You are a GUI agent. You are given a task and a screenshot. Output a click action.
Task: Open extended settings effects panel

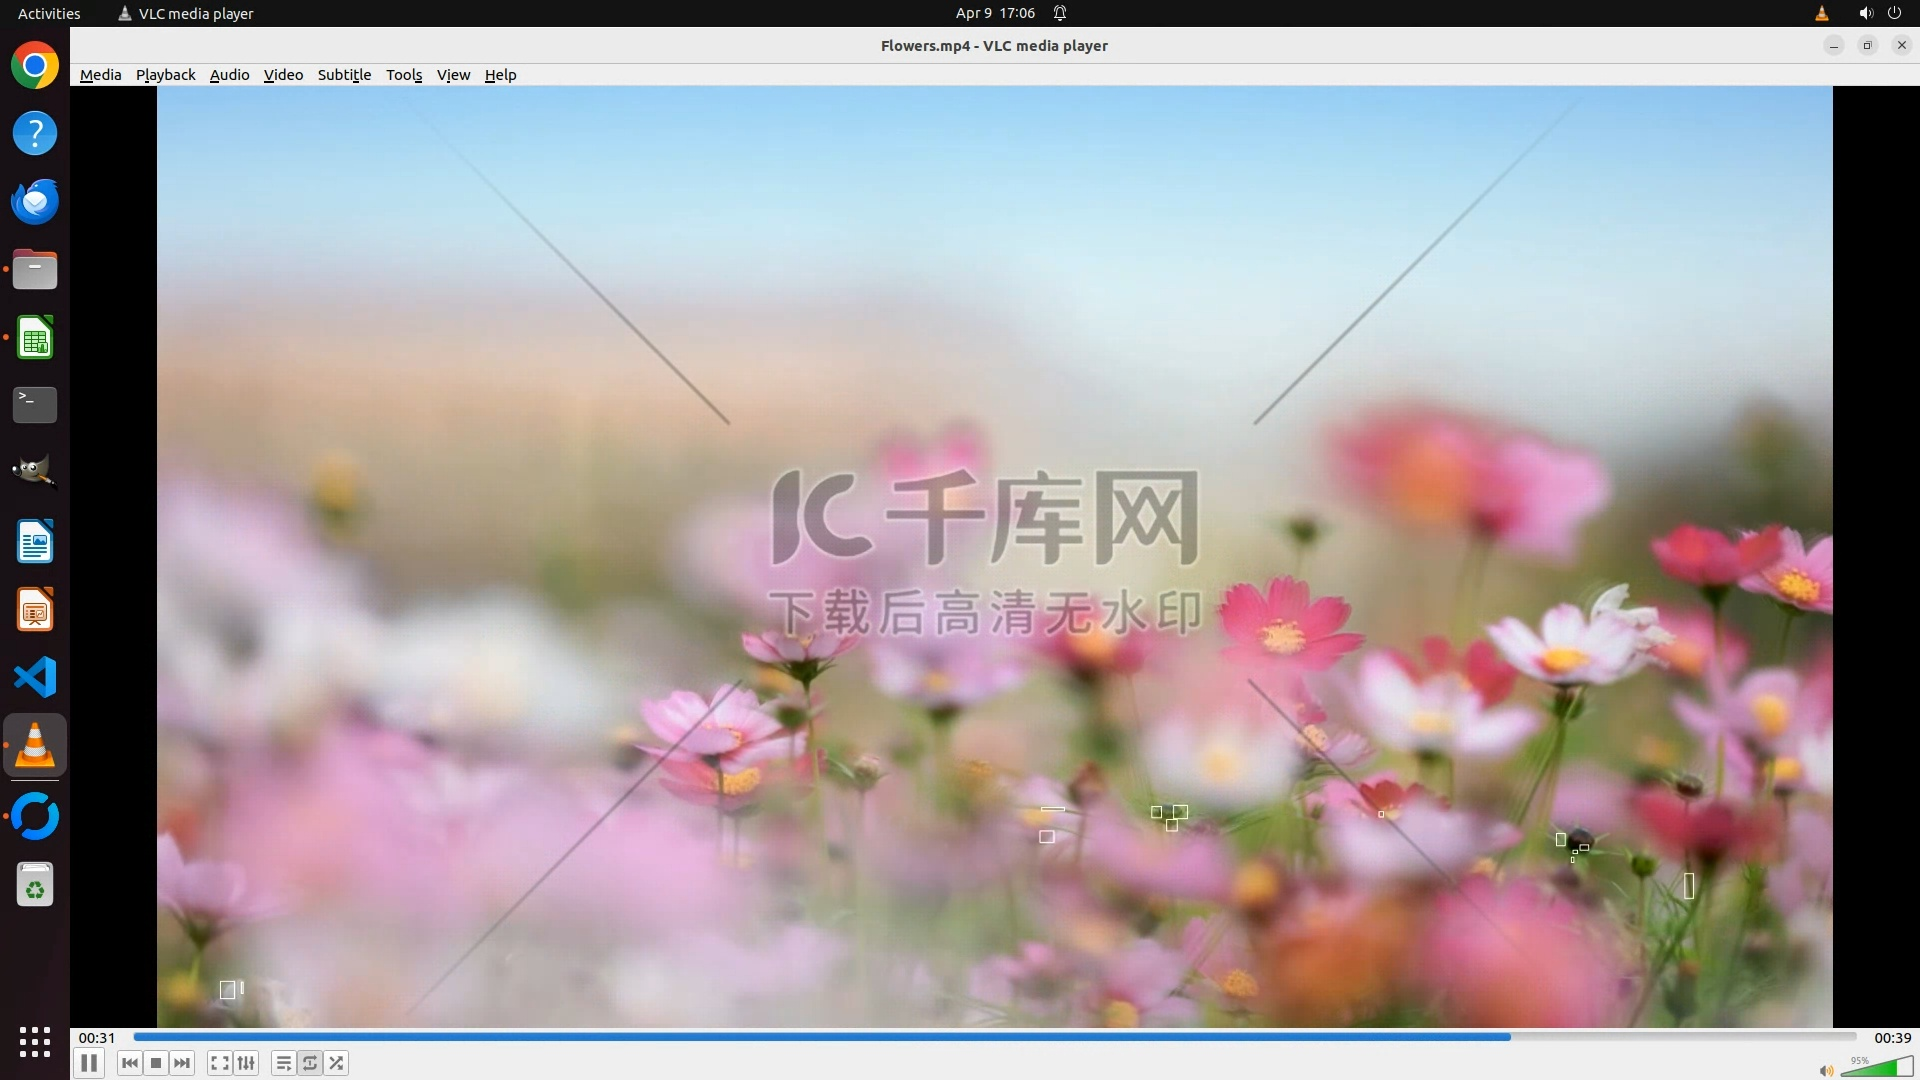(246, 1063)
